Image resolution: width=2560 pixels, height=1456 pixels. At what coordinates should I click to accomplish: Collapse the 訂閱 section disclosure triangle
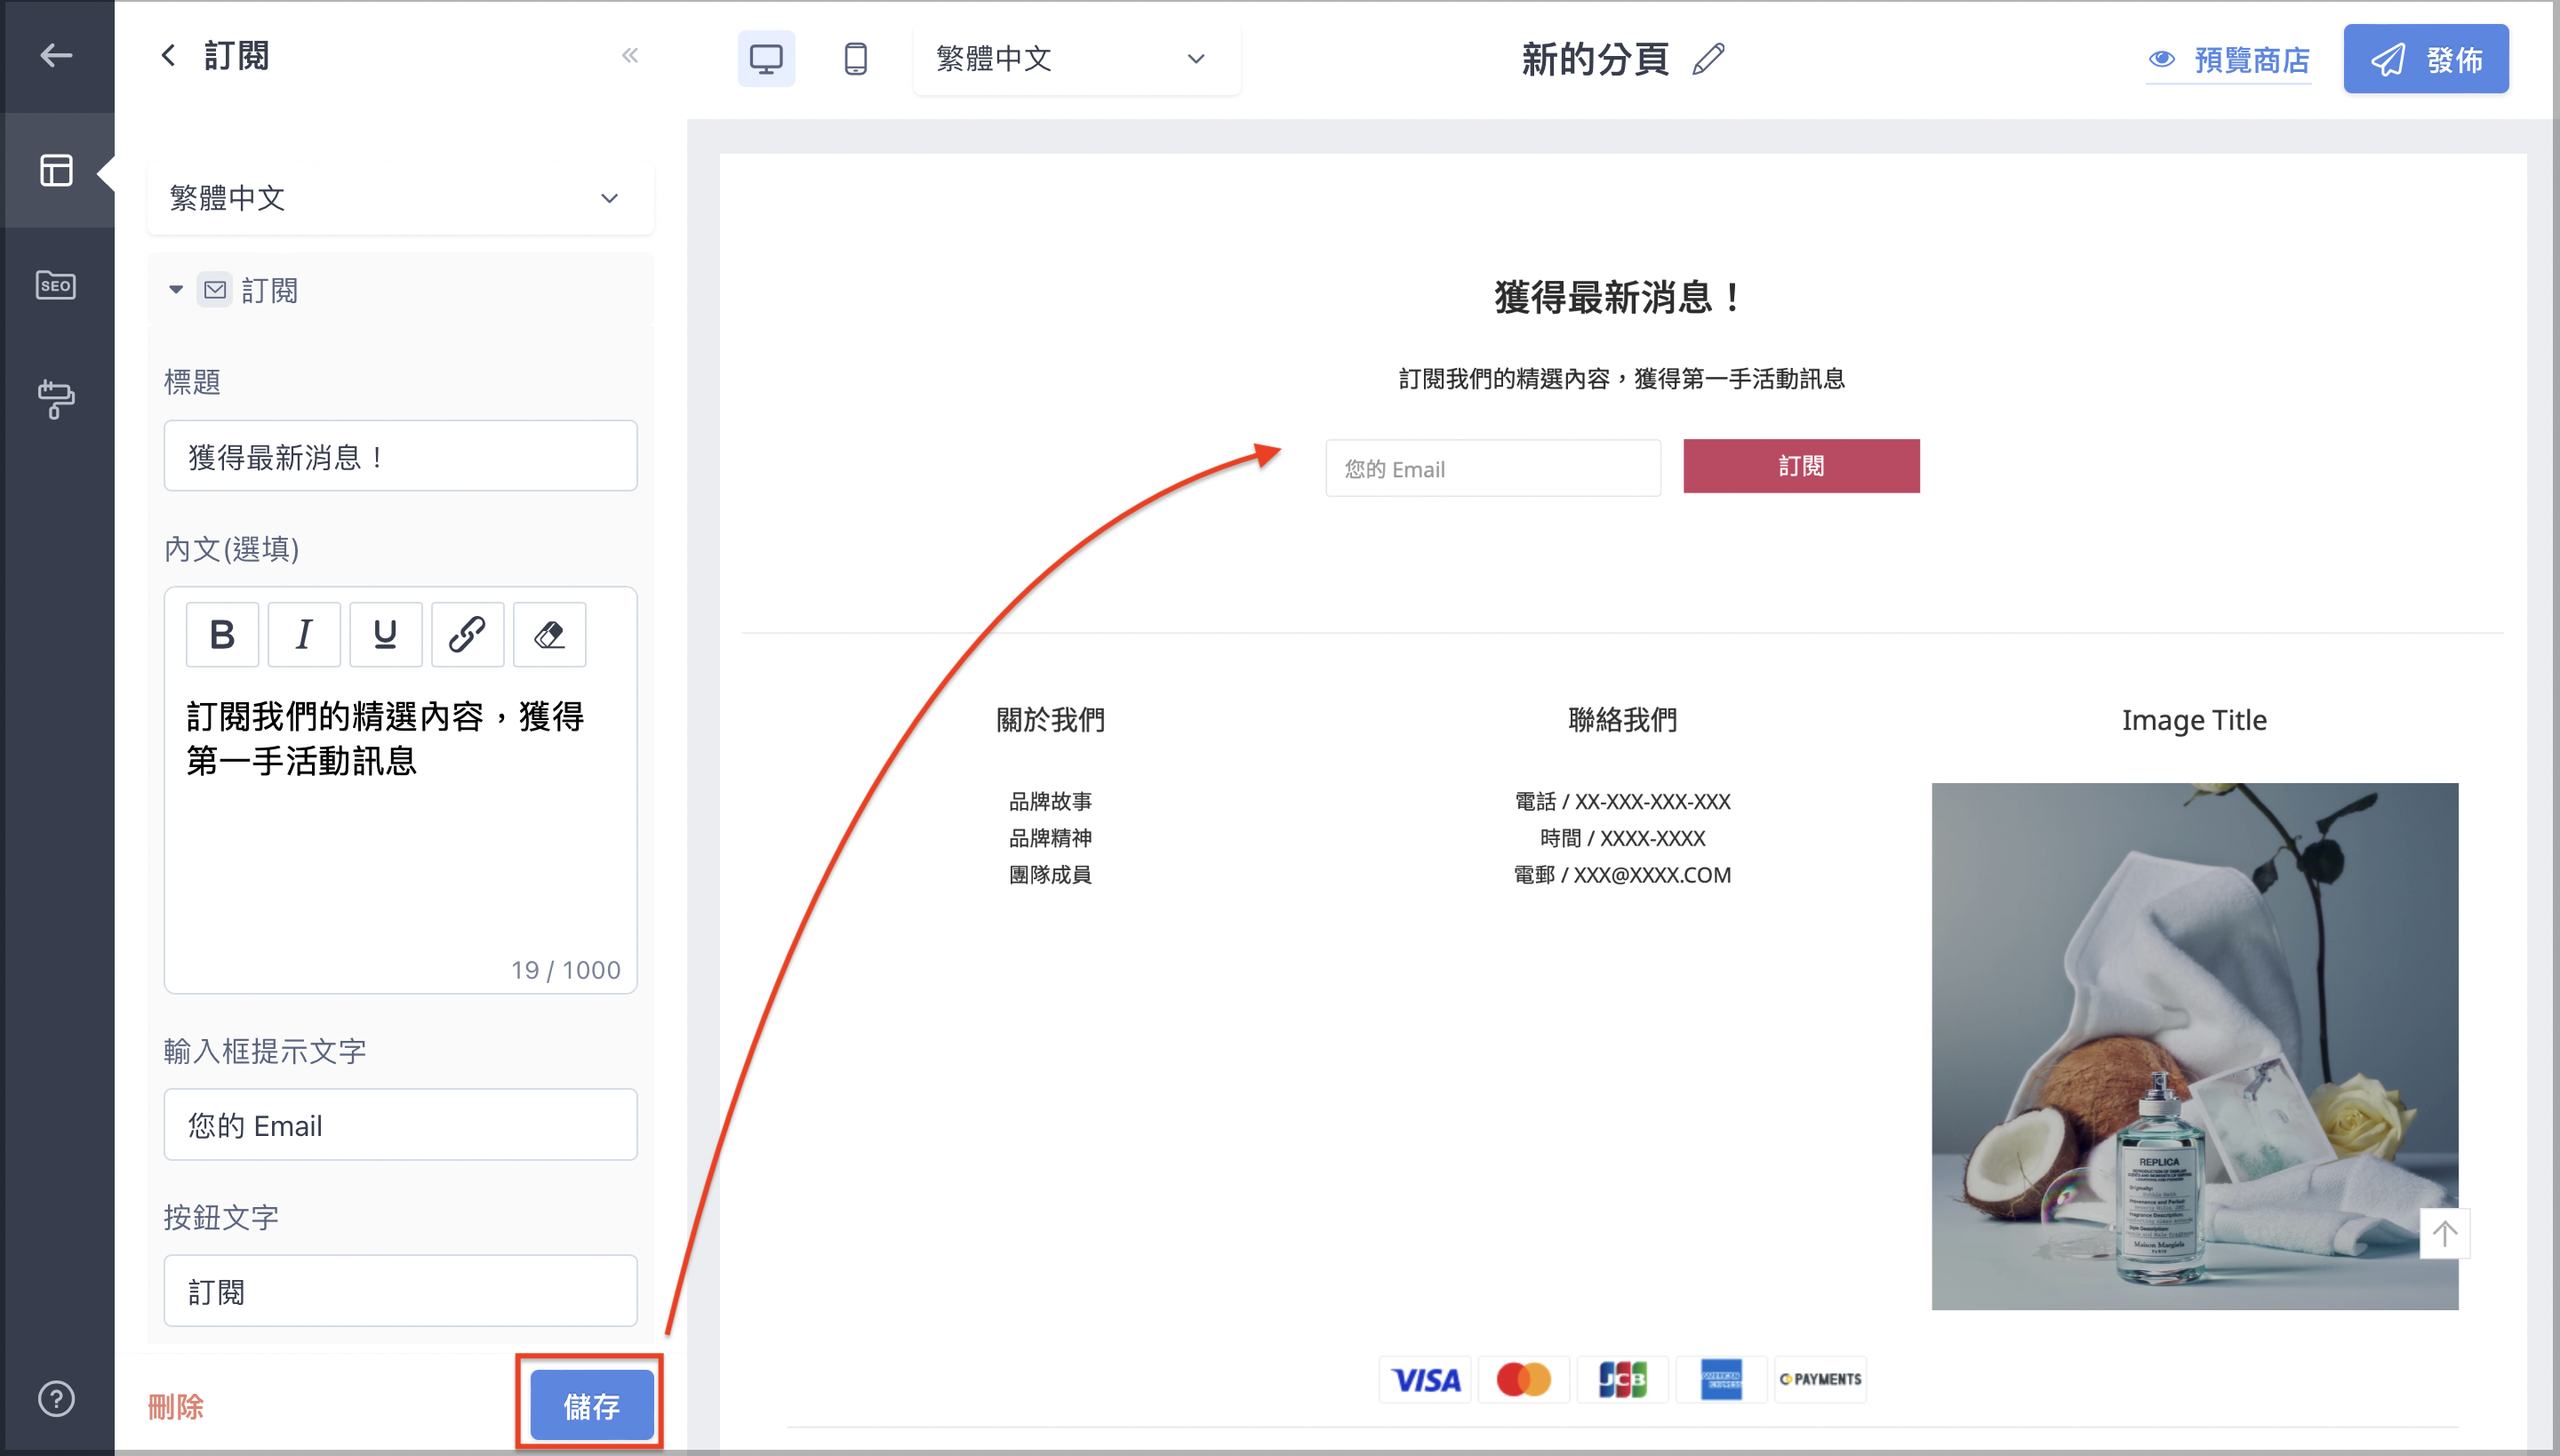[x=176, y=290]
